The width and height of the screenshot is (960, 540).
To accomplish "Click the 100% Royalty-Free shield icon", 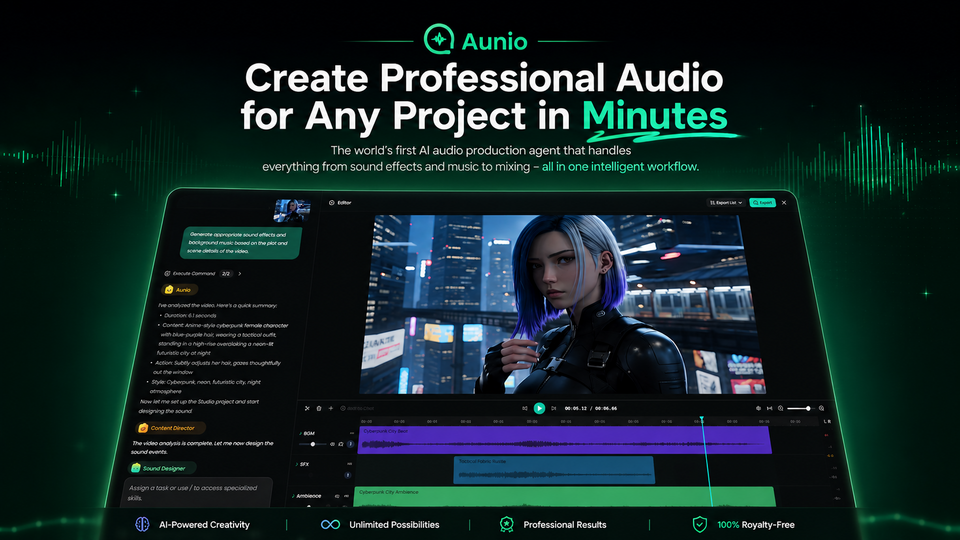I will pyautogui.click(x=700, y=524).
